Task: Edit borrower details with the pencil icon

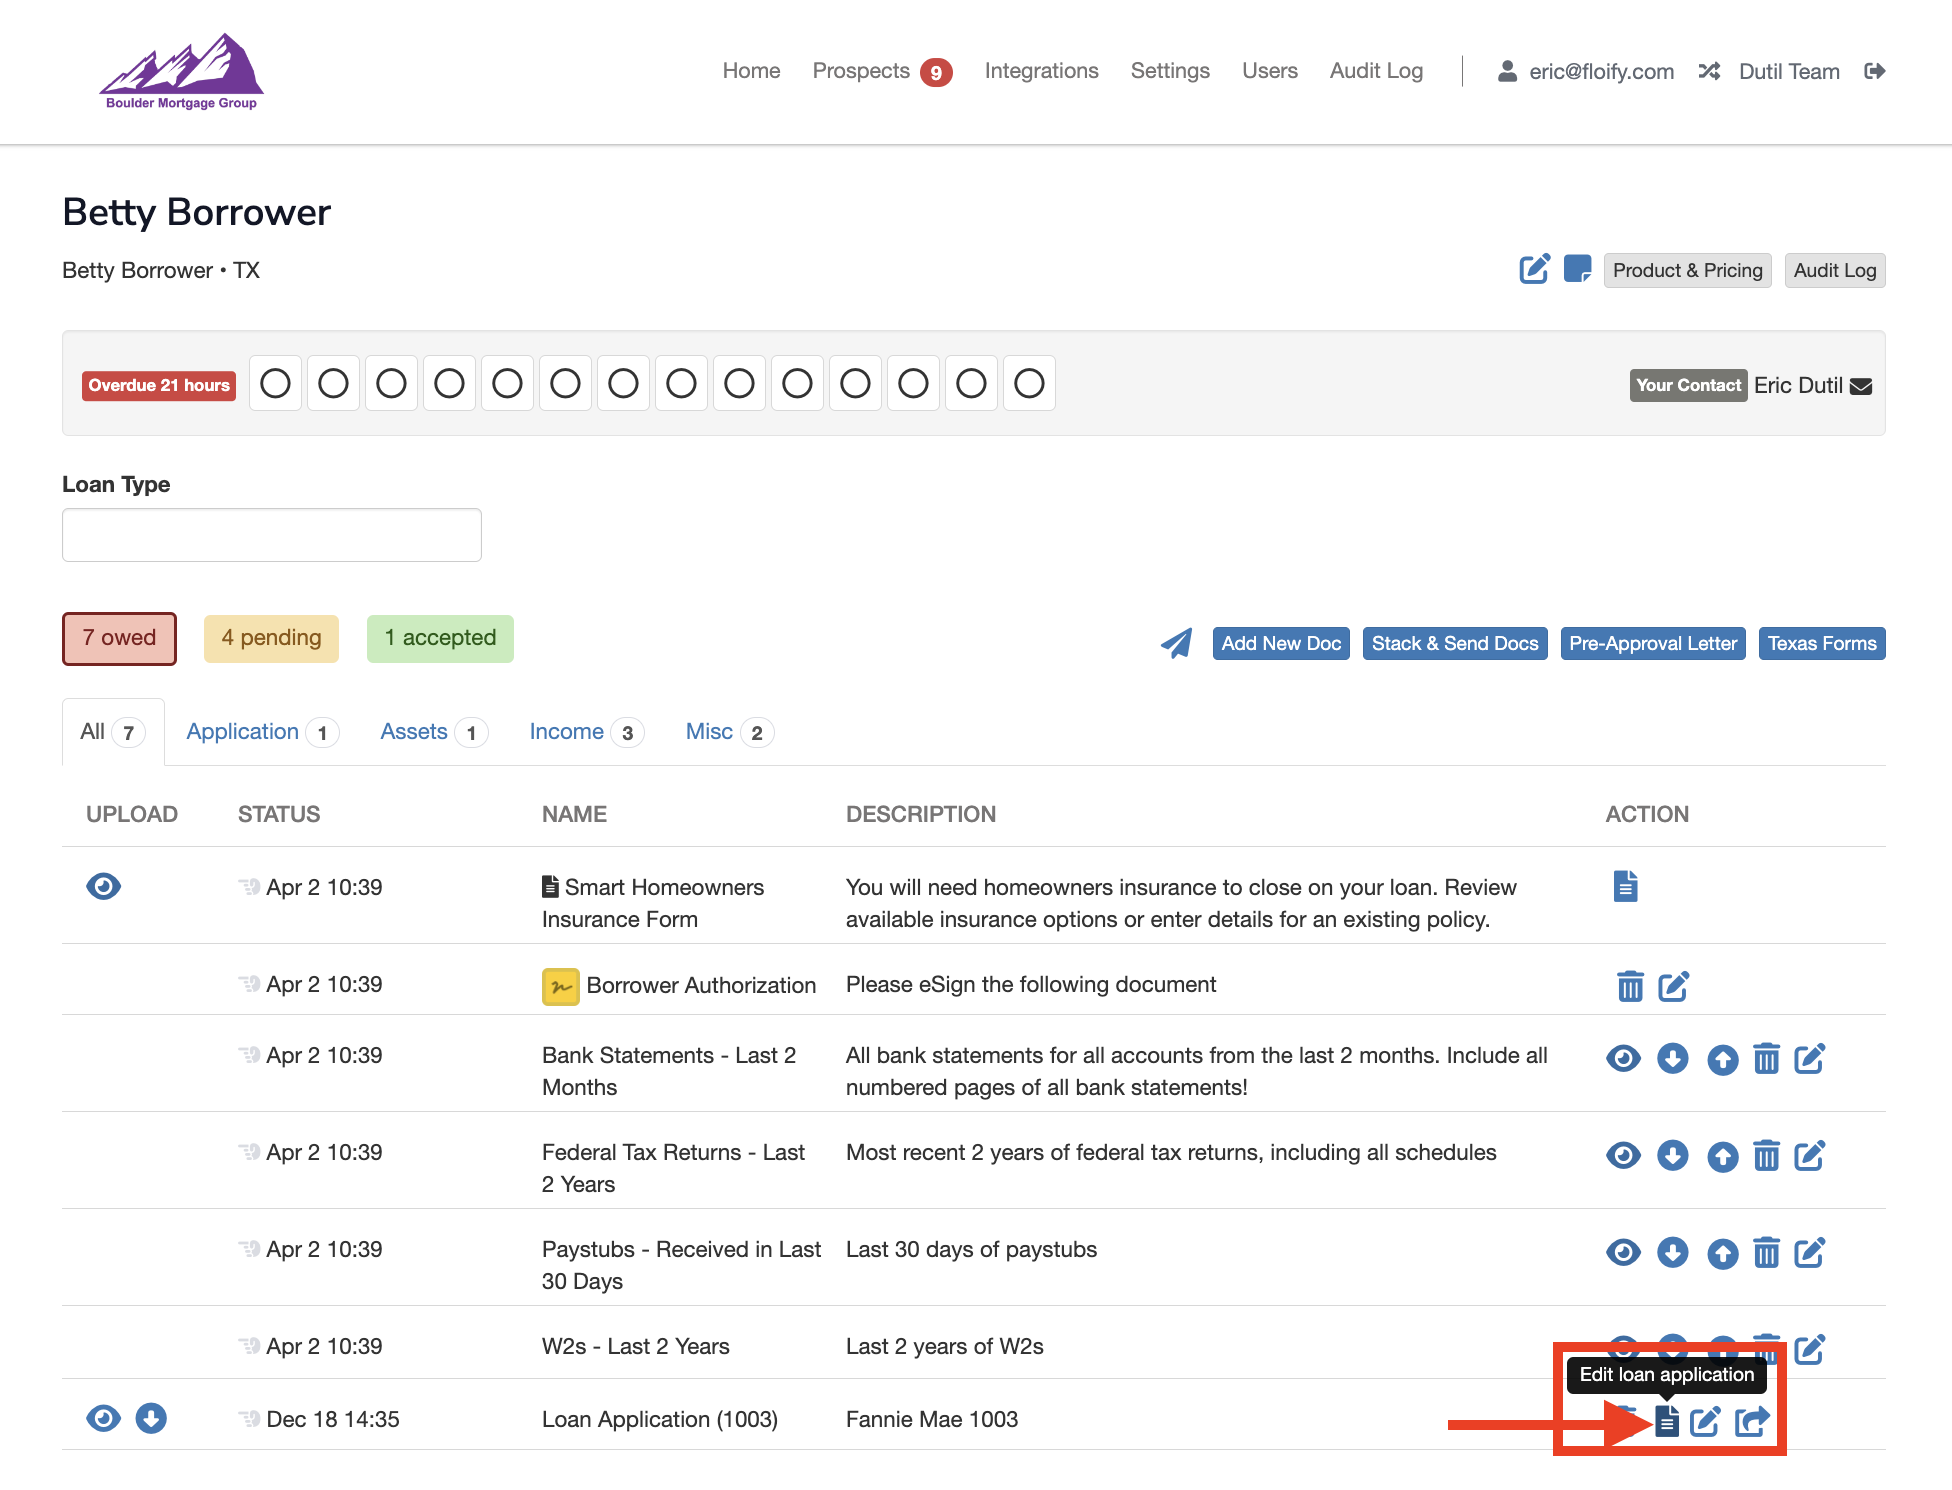Action: [x=1533, y=269]
